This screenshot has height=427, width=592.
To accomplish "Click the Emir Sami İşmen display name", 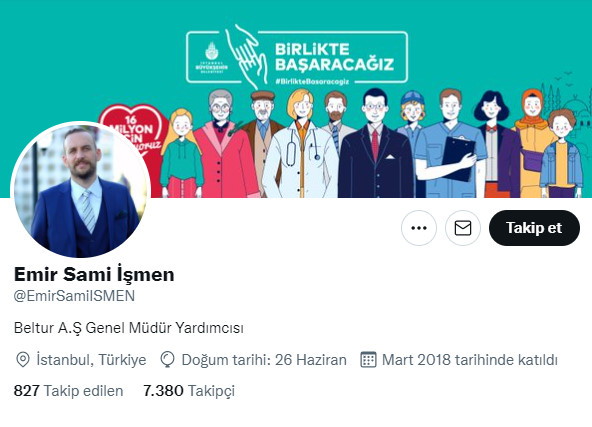I will (x=94, y=274).
